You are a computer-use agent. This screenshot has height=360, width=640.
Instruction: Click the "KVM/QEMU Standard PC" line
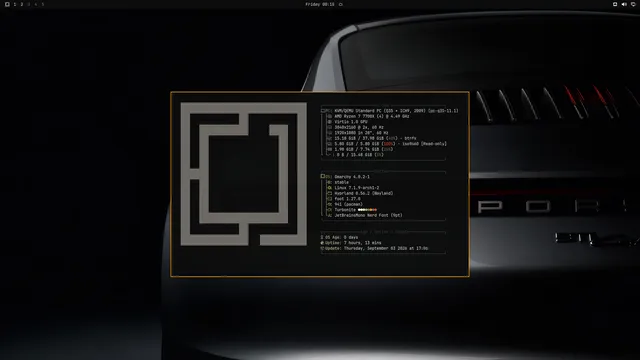tap(396, 111)
